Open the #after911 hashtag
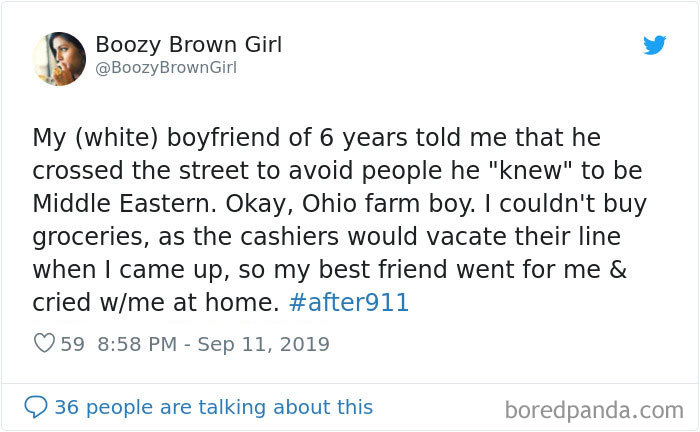The width and height of the screenshot is (700, 432). pyautogui.click(x=348, y=303)
